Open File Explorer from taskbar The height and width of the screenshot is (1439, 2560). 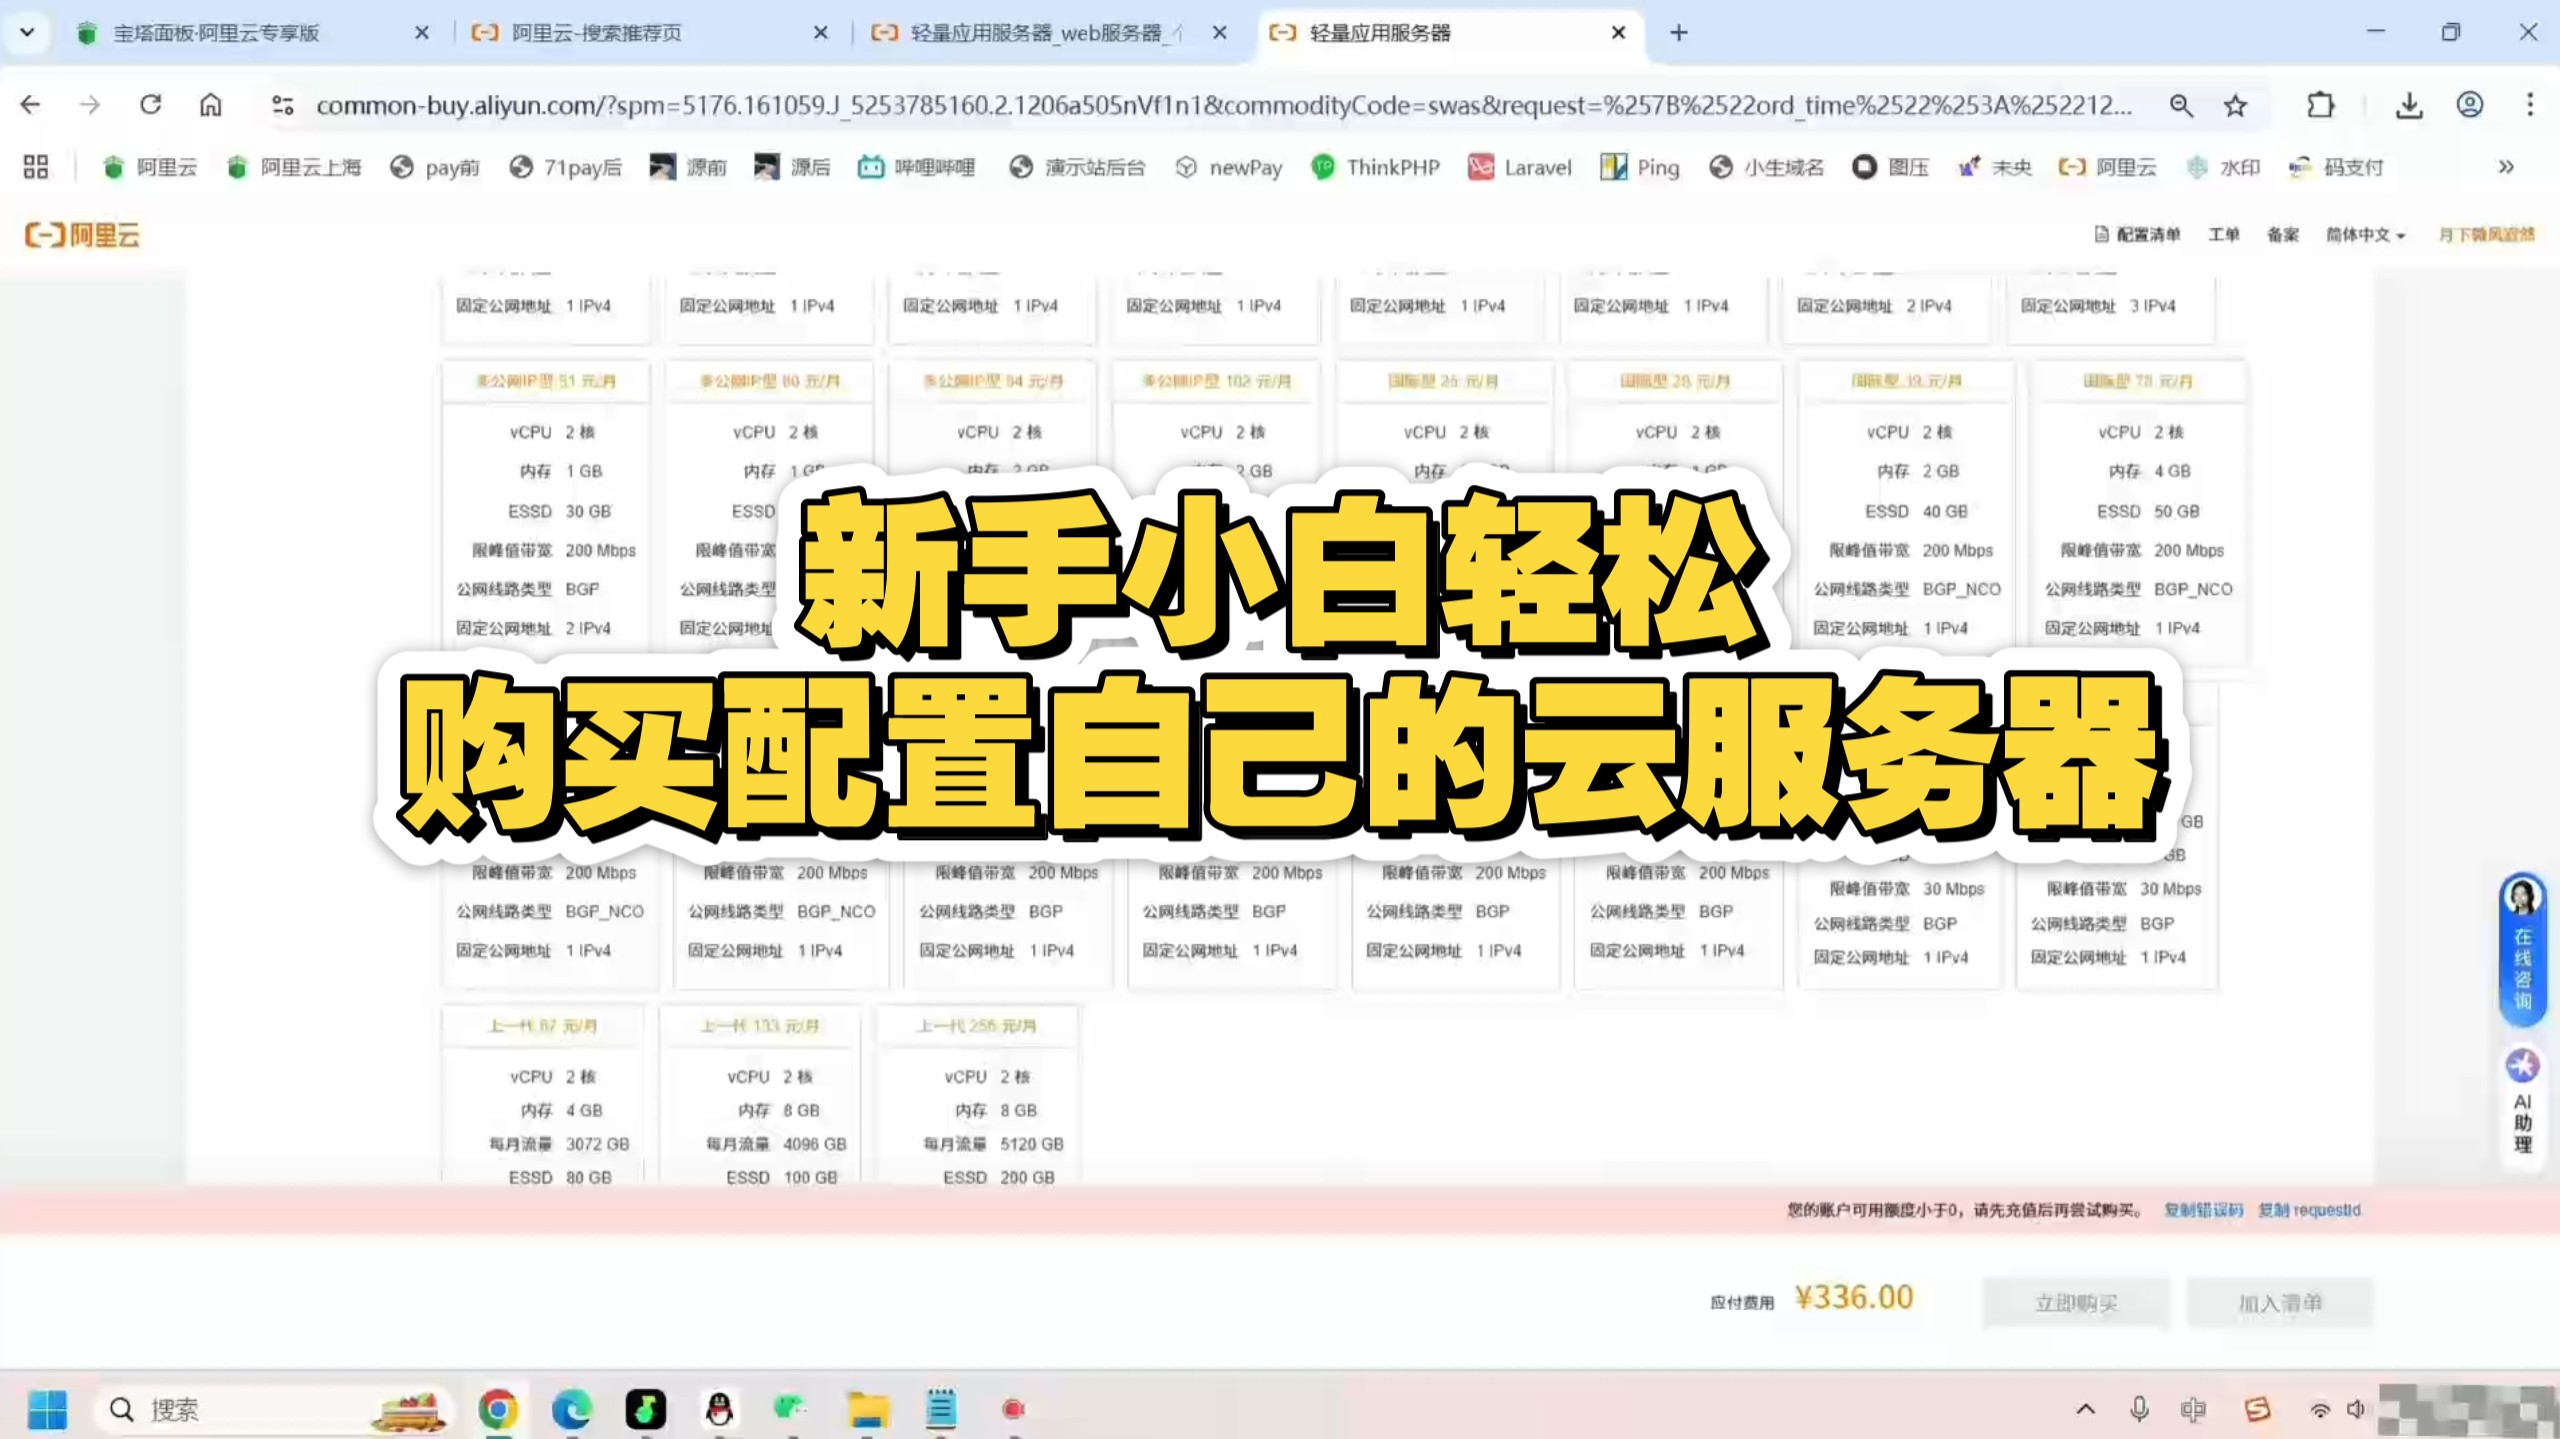(867, 1409)
